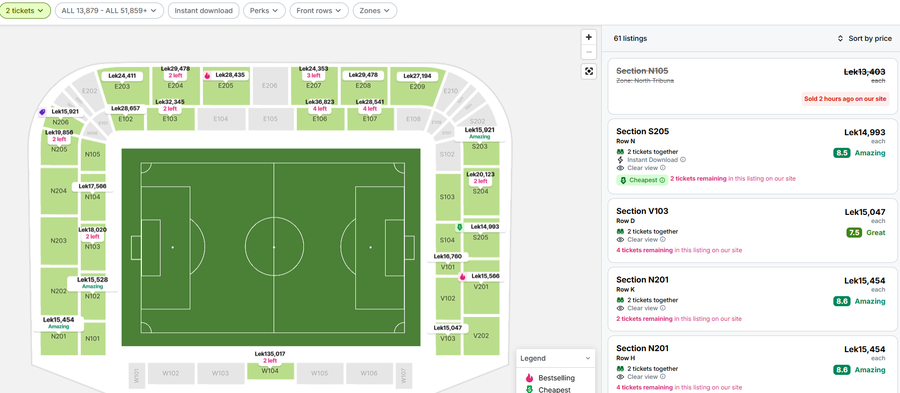This screenshot has height=393, width=900.
Task: Open the price range filter dropdown
Action: click(x=109, y=10)
